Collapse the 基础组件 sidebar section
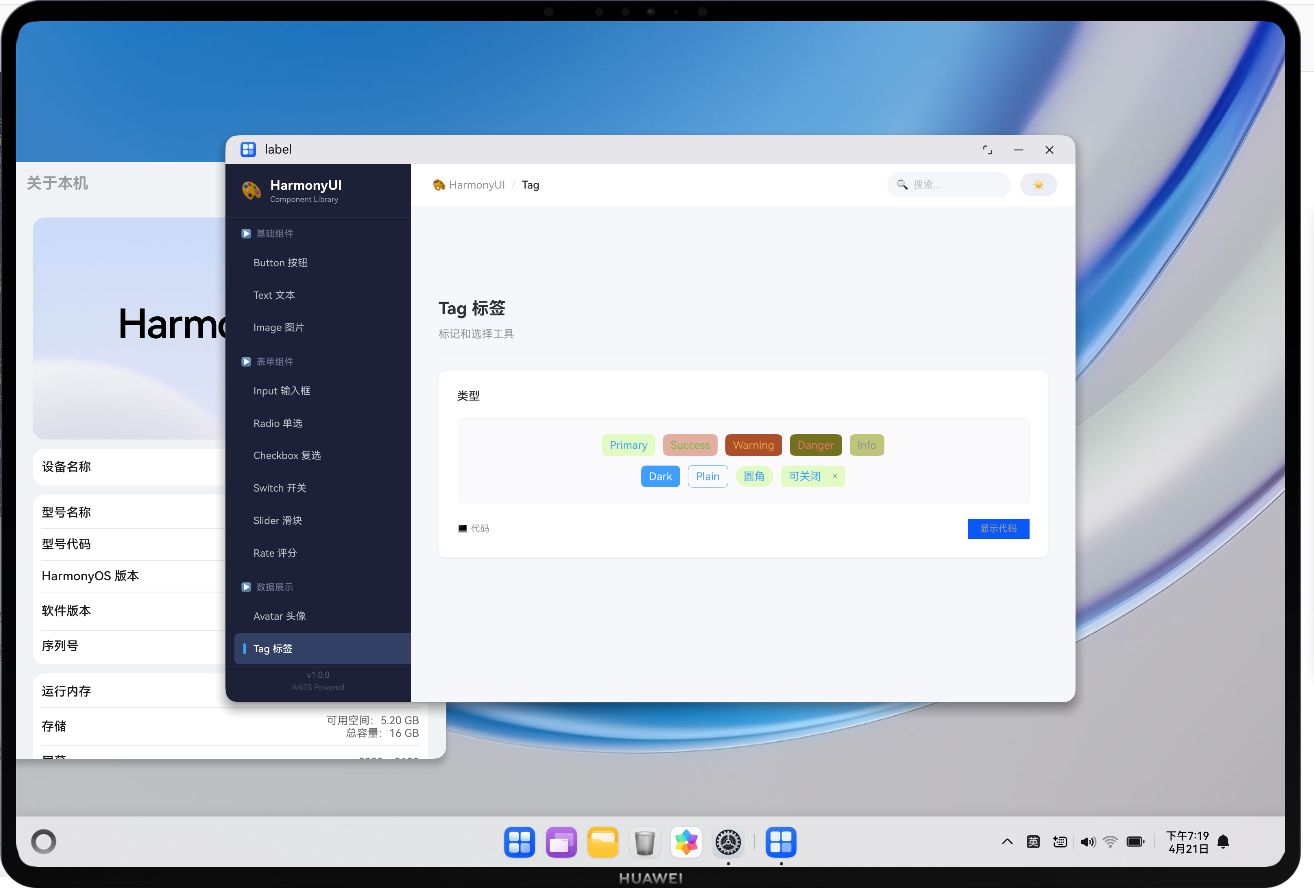The image size is (1314, 888). tap(268, 233)
